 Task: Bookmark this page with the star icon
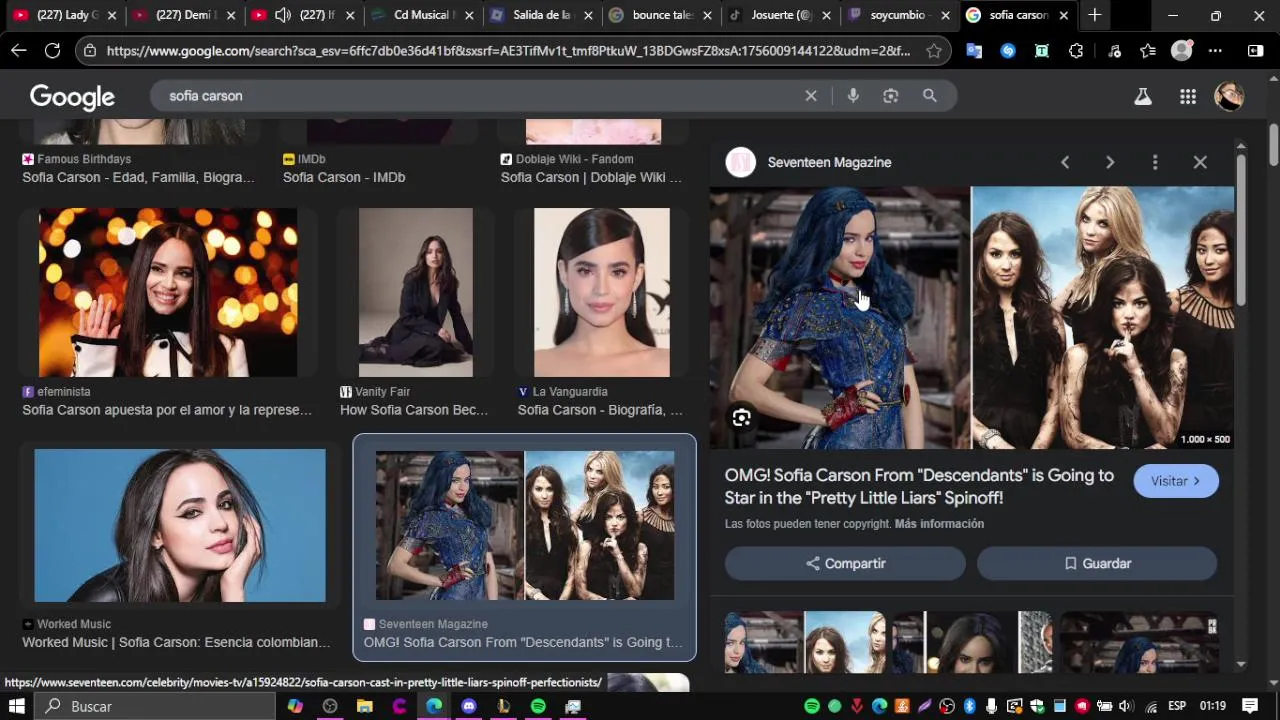tap(934, 50)
